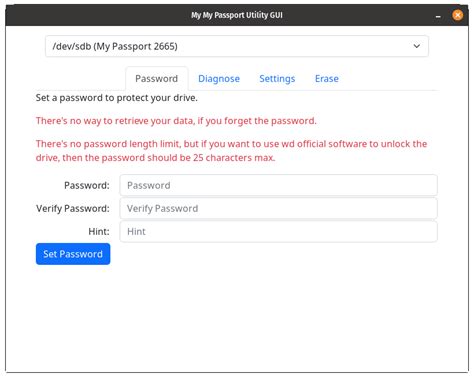This screenshot has width=474, height=378.
Task: Click the "Password:" field label
Action: [x=87, y=185]
